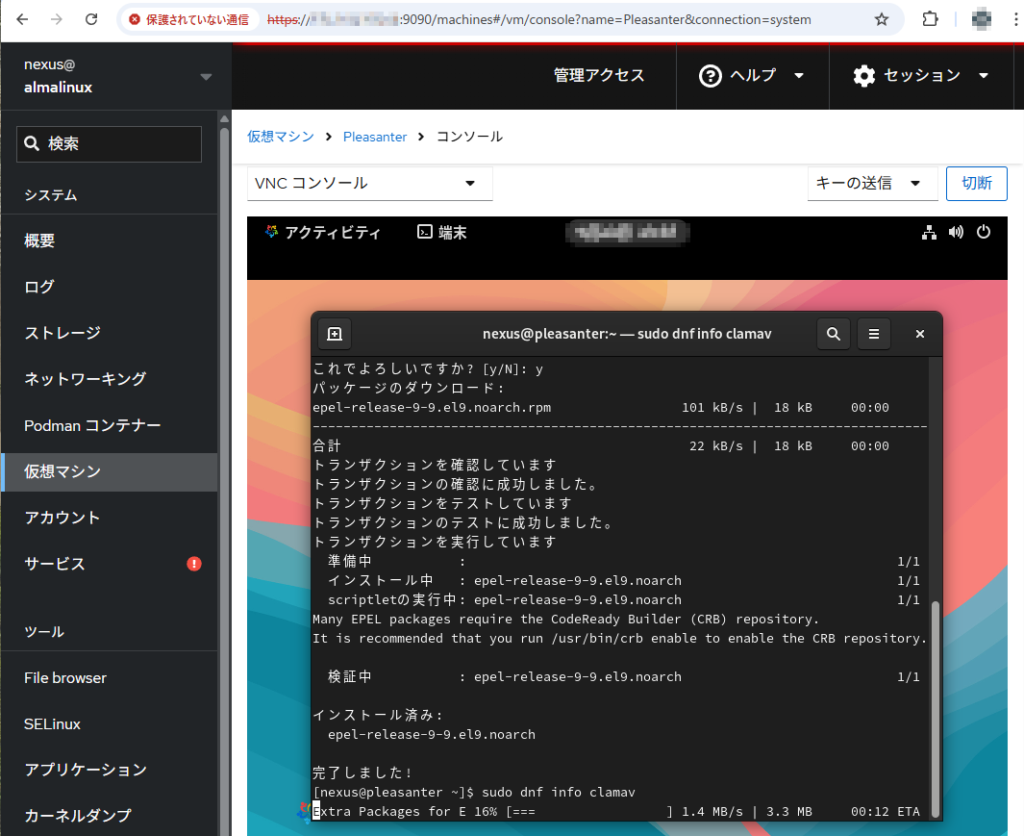Open ネットワーキング in the sidebar
Image resolution: width=1024 pixels, height=836 pixels.
tap(85, 379)
